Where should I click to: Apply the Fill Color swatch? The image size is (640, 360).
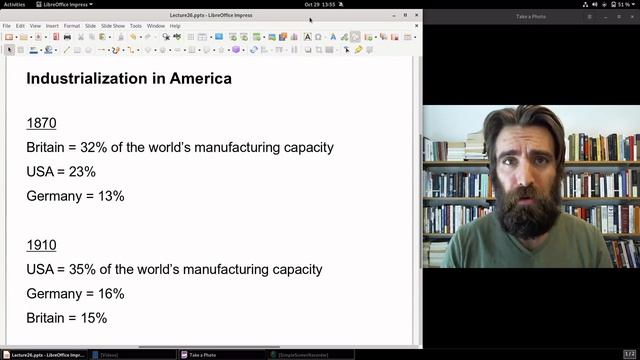point(49,50)
